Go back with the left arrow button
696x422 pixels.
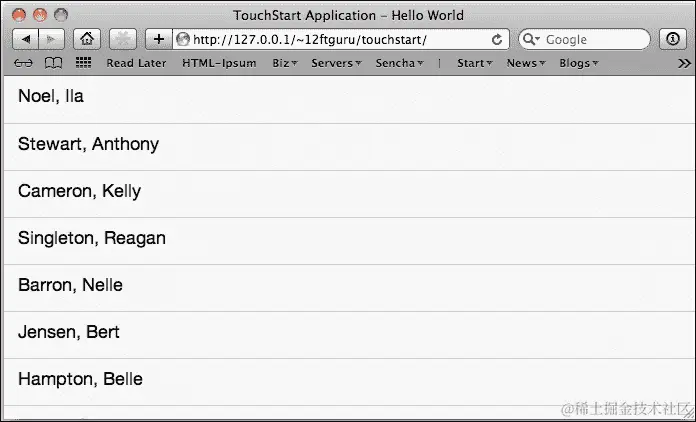pos(26,39)
